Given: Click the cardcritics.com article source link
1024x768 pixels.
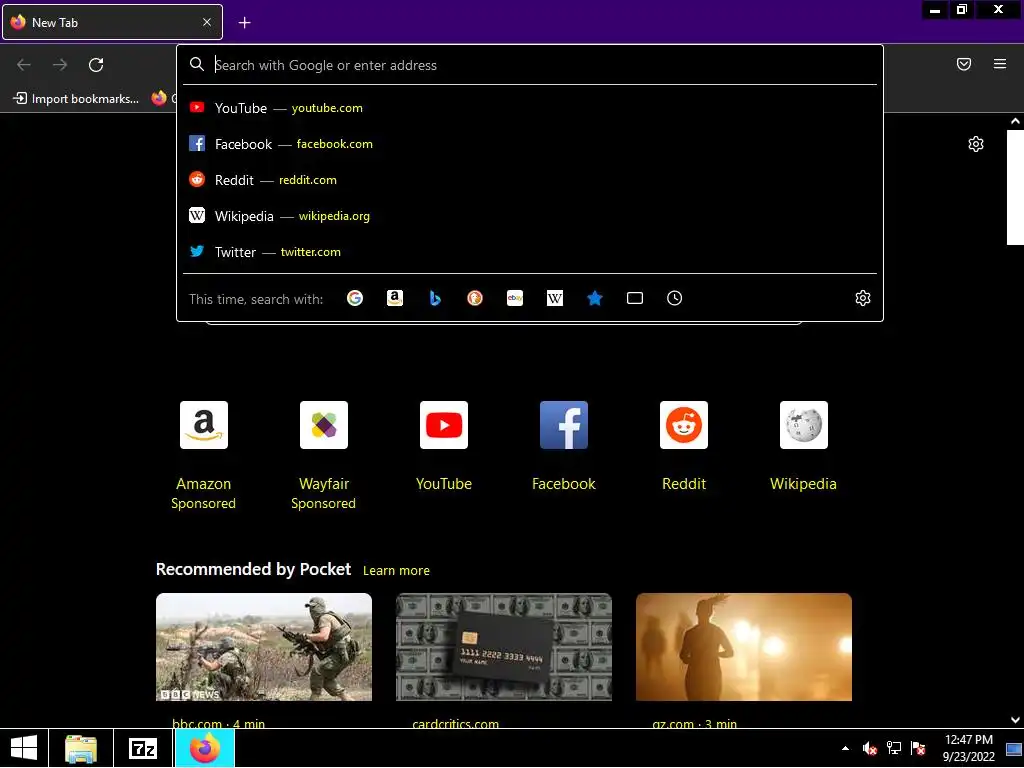Looking at the screenshot, I should 455,723.
